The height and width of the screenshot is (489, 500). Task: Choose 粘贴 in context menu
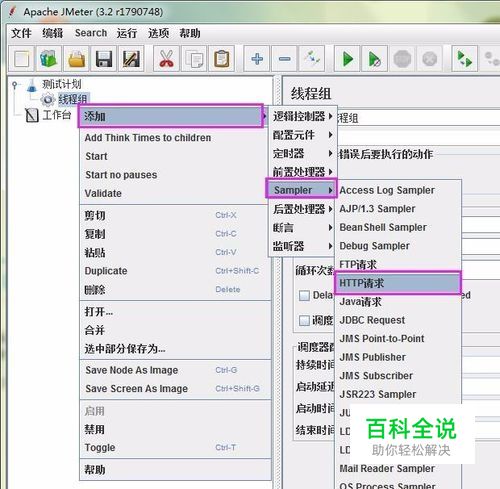(176, 252)
